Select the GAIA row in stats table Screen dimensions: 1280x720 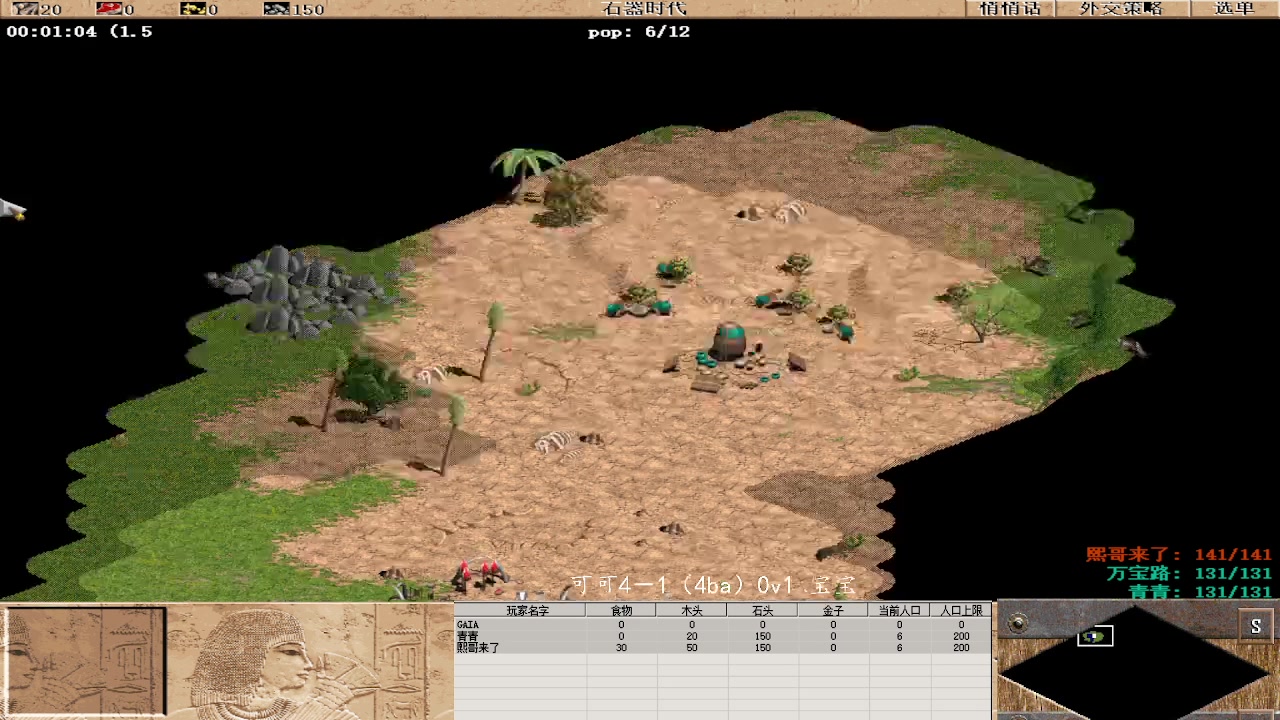722,625
